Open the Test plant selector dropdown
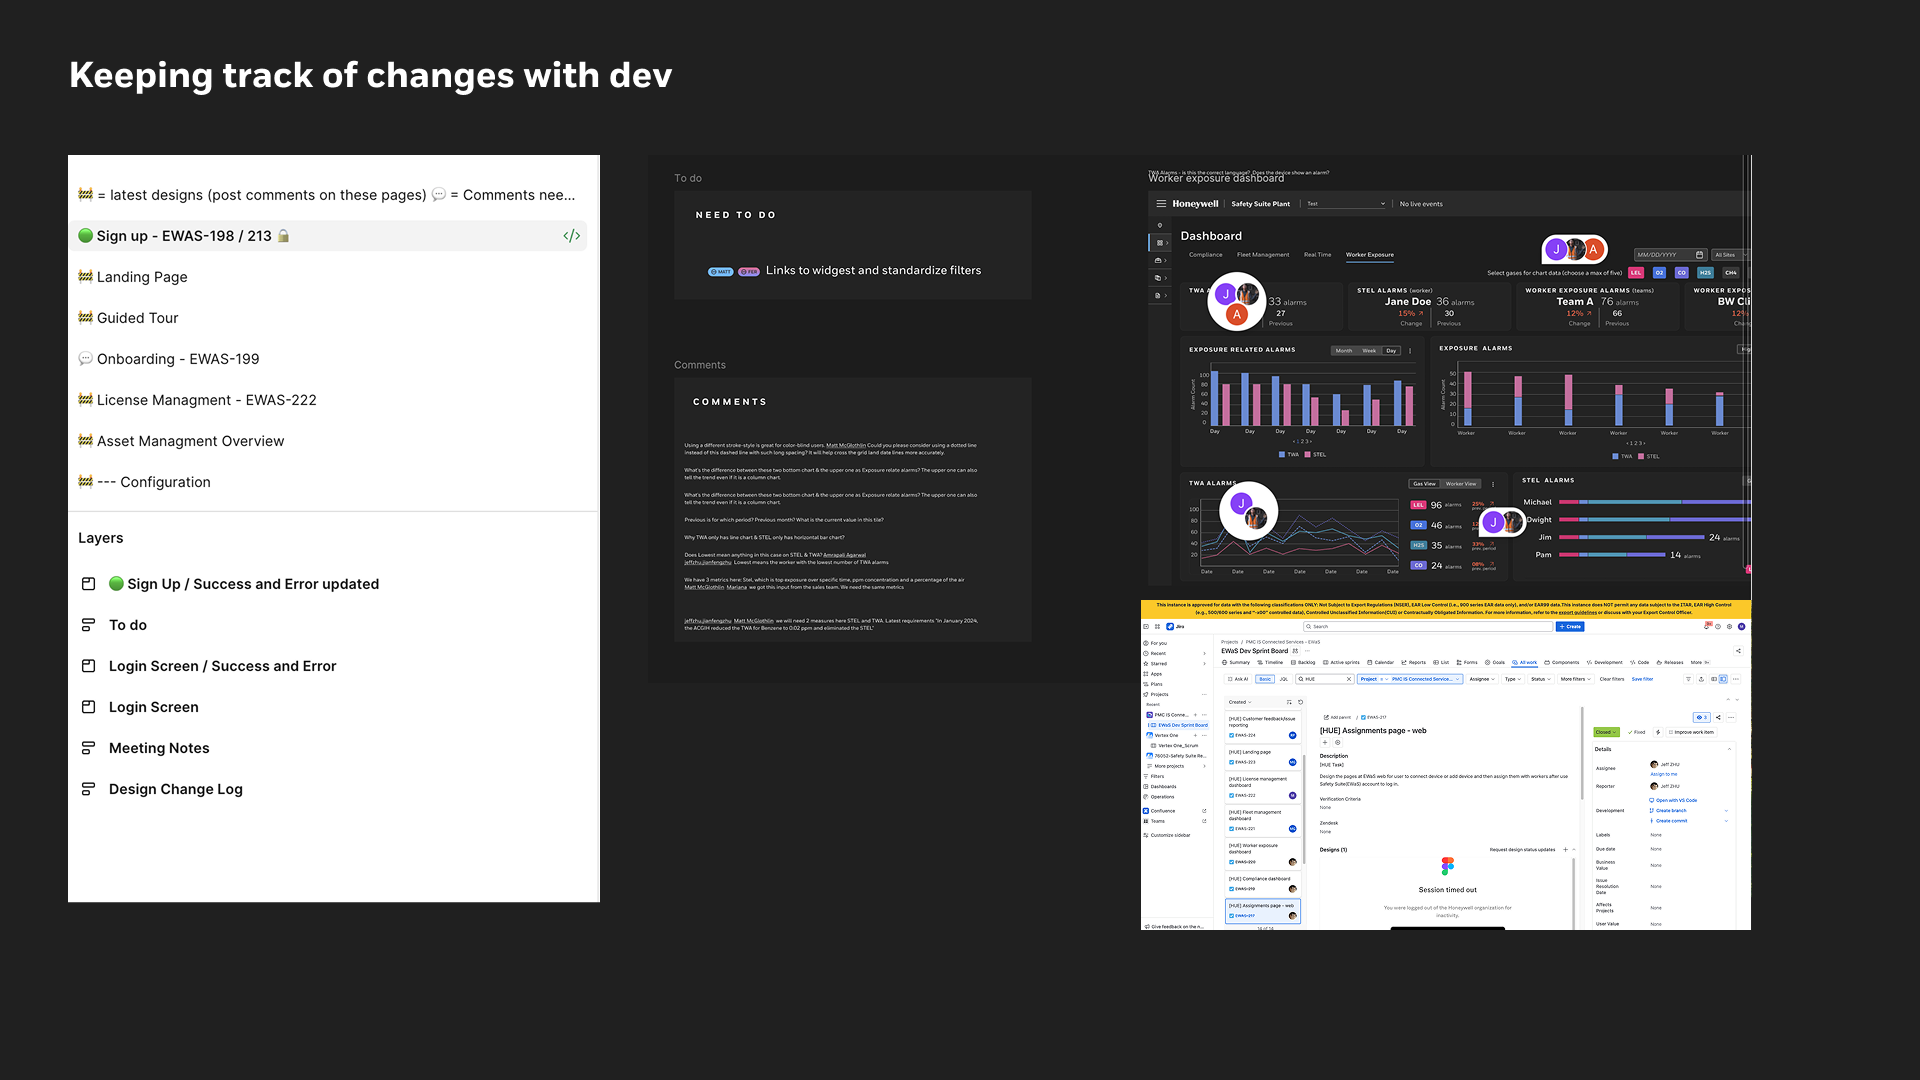The height and width of the screenshot is (1080, 1920). point(1345,204)
